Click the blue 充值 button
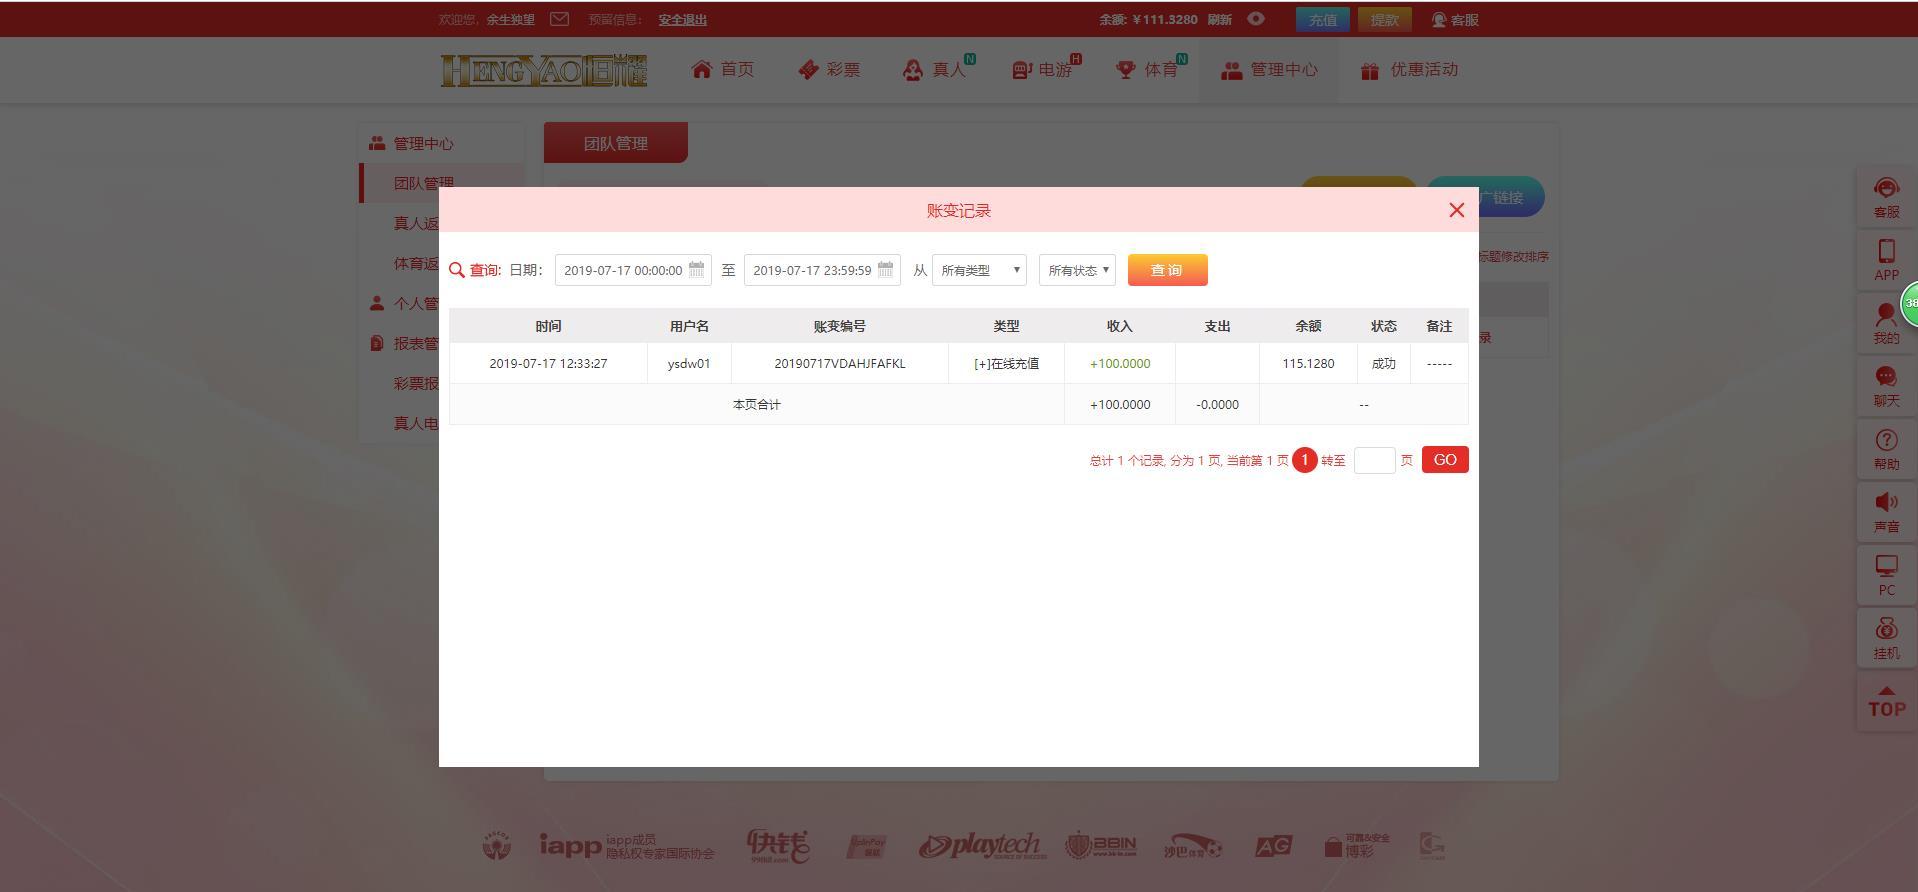The height and width of the screenshot is (892, 1918). pos(1323,20)
